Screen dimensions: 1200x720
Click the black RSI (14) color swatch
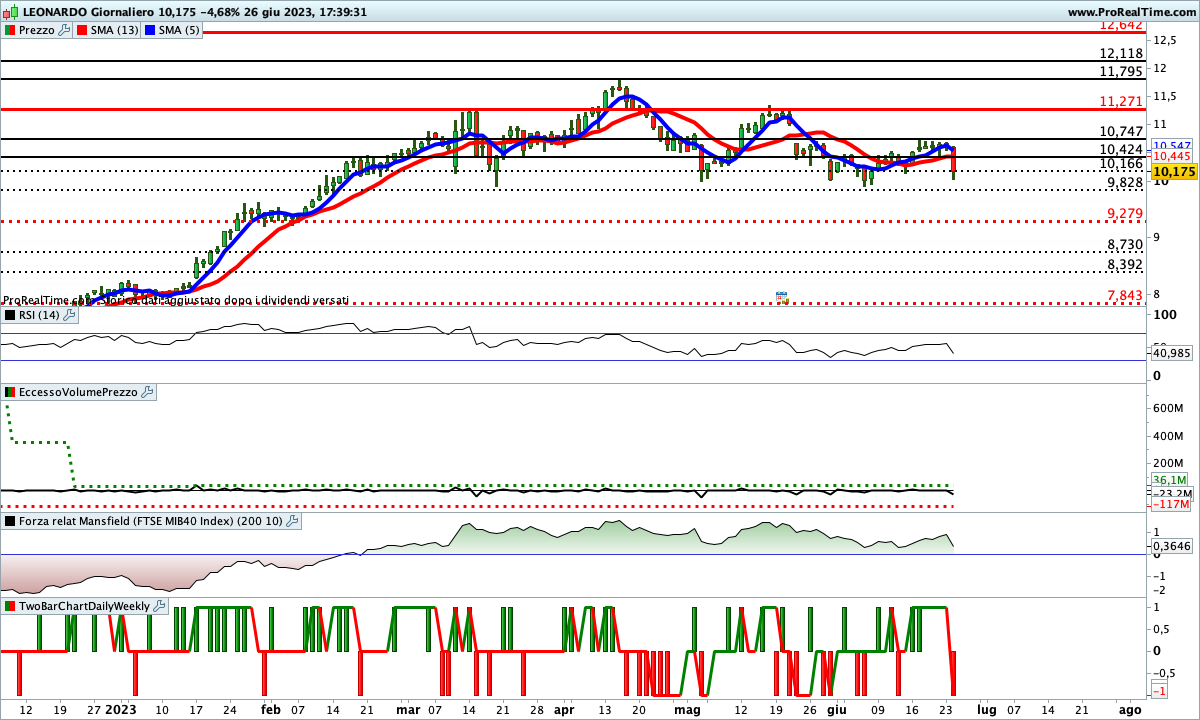(x=10, y=315)
